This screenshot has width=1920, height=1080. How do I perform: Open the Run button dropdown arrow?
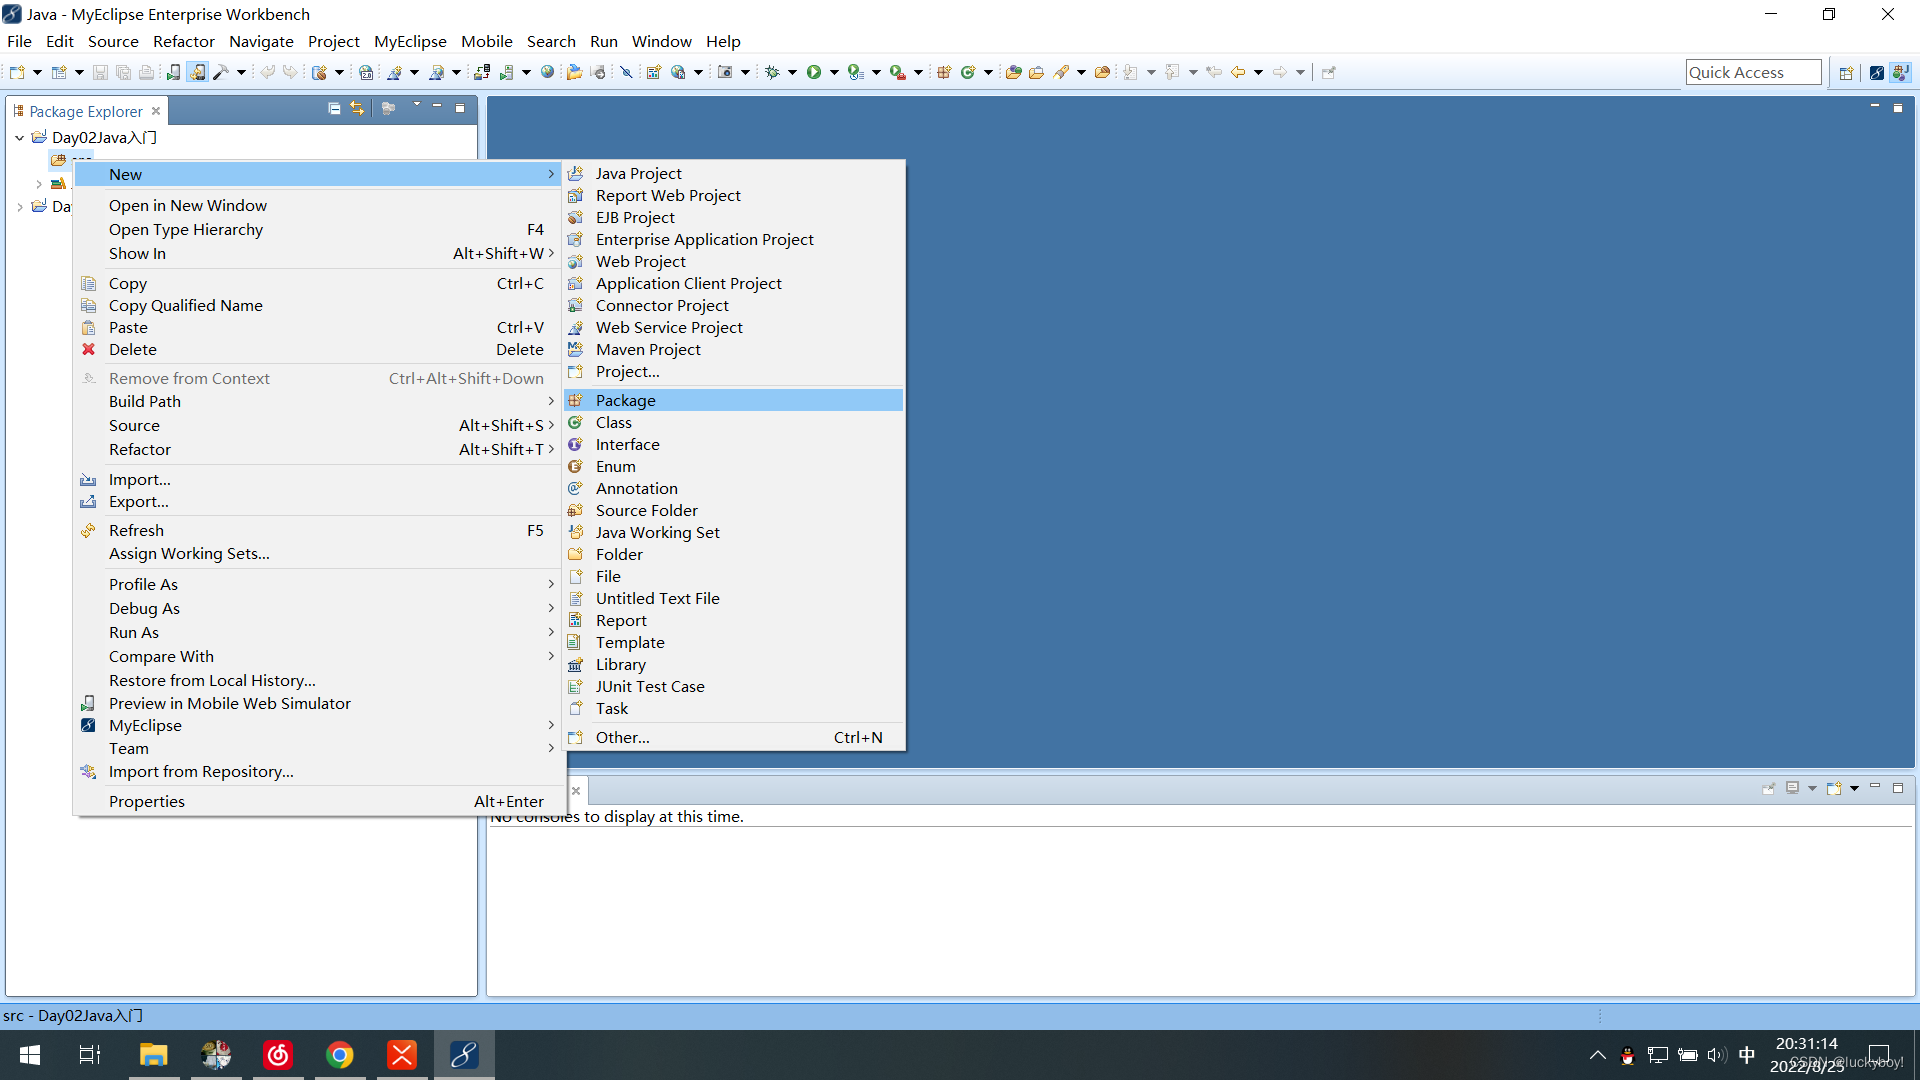tap(834, 72)
